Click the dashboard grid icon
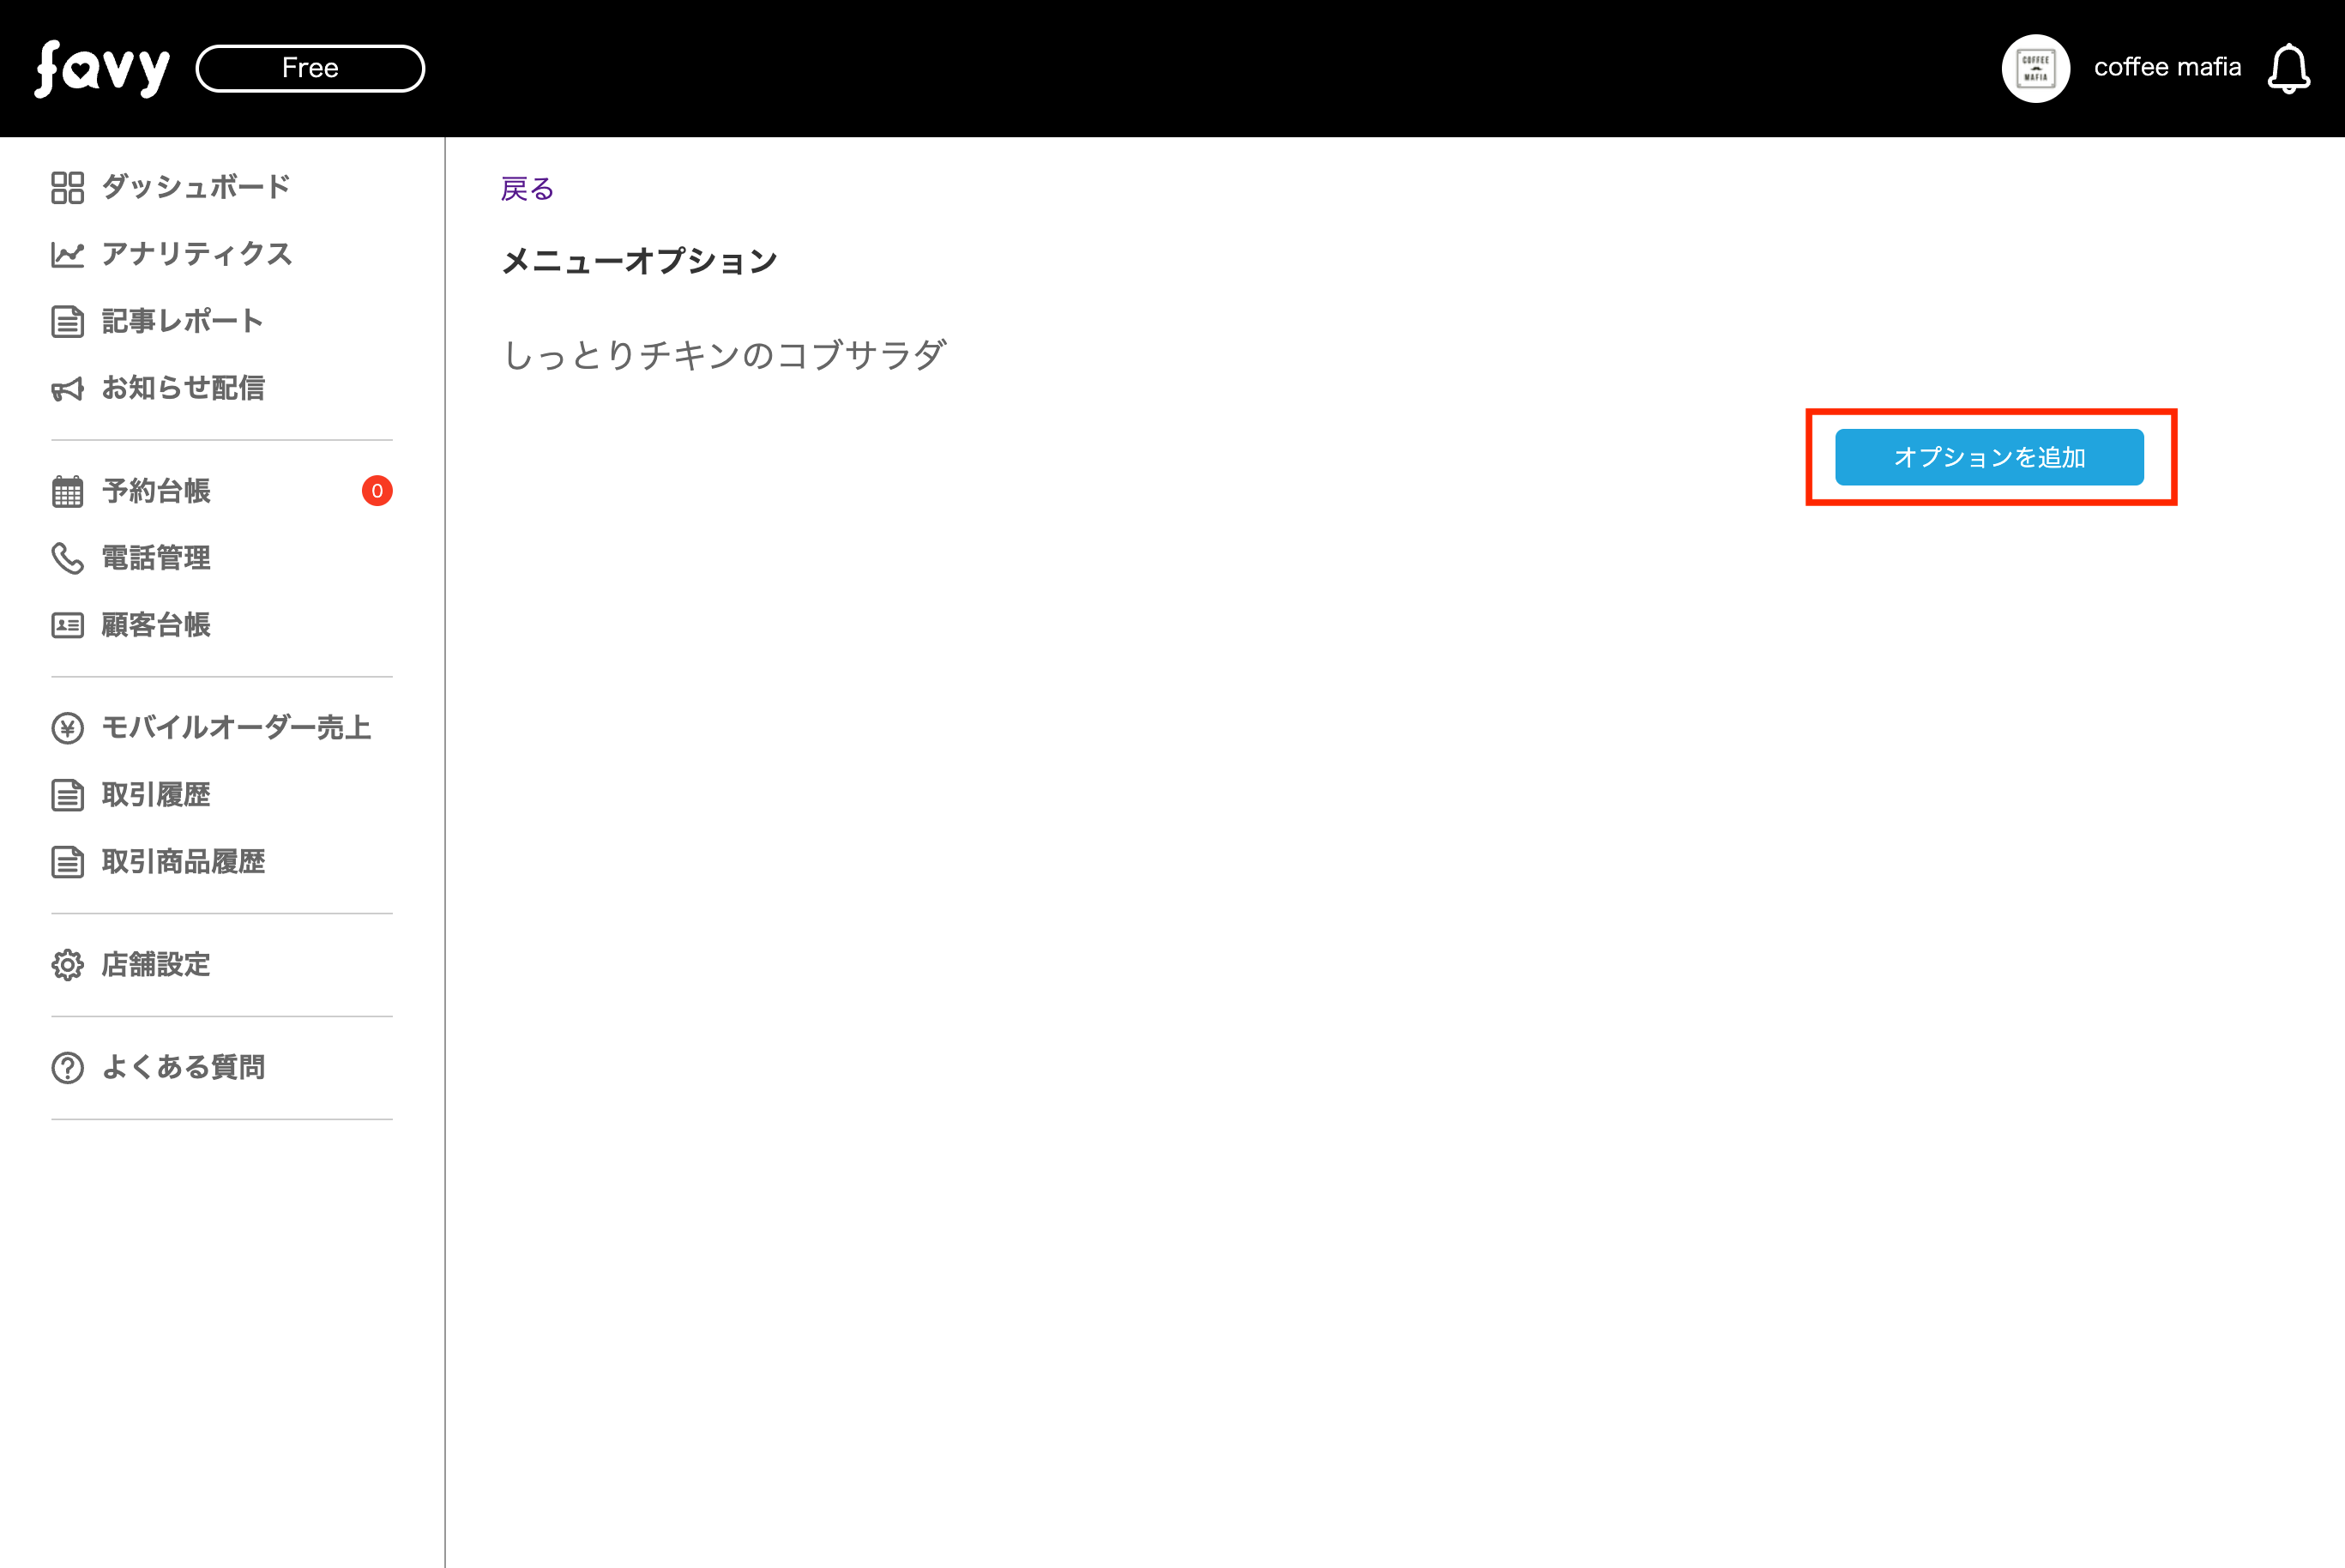The height and width of the screenshot is (1568, 2345). 67,187
